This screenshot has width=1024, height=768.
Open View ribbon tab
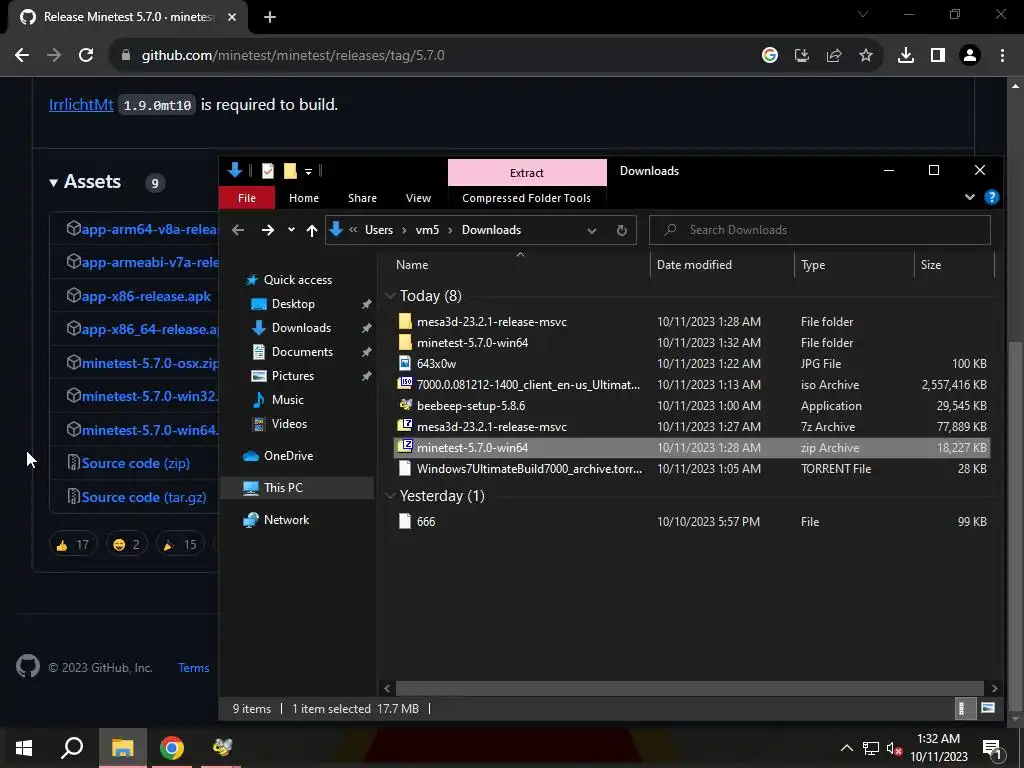point(419,198)
